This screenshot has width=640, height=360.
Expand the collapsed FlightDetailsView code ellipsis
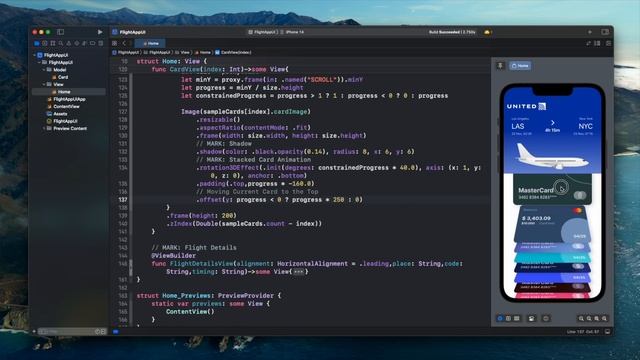pos(298,272)
